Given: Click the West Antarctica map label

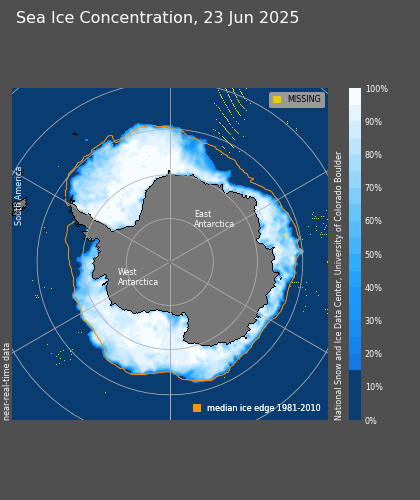Looking at the screenshot, I should click(x=138, y=277).
